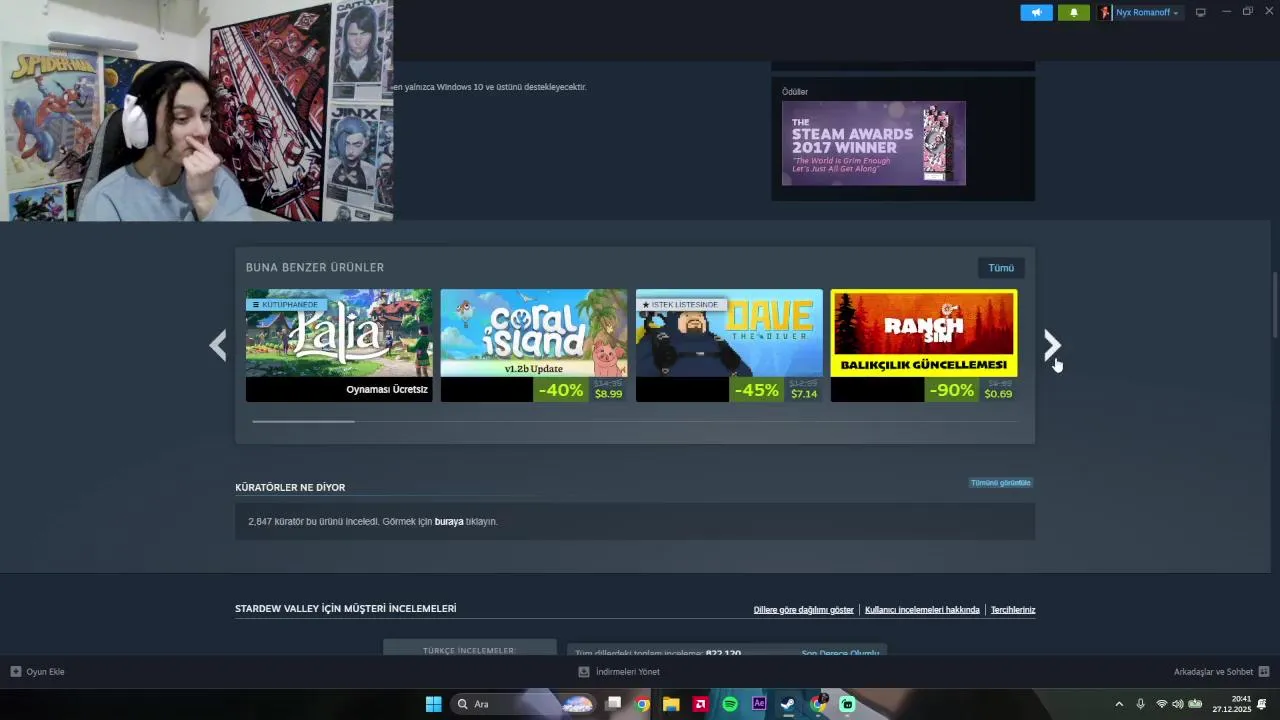
Task: Open the volume speaker tray icon
Action: (1177, 704)
